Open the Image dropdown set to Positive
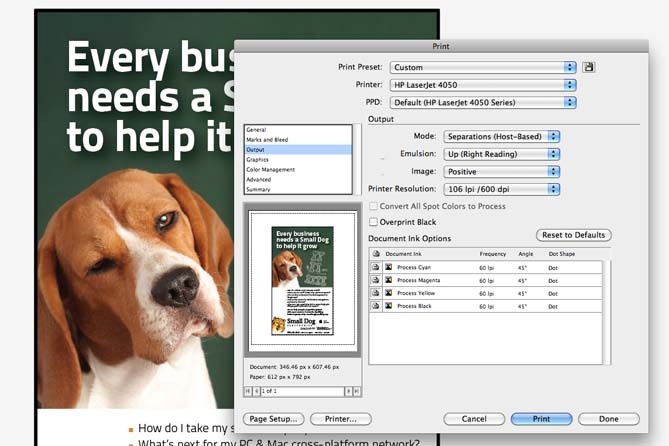669x446 pixels. pos(502,172)
